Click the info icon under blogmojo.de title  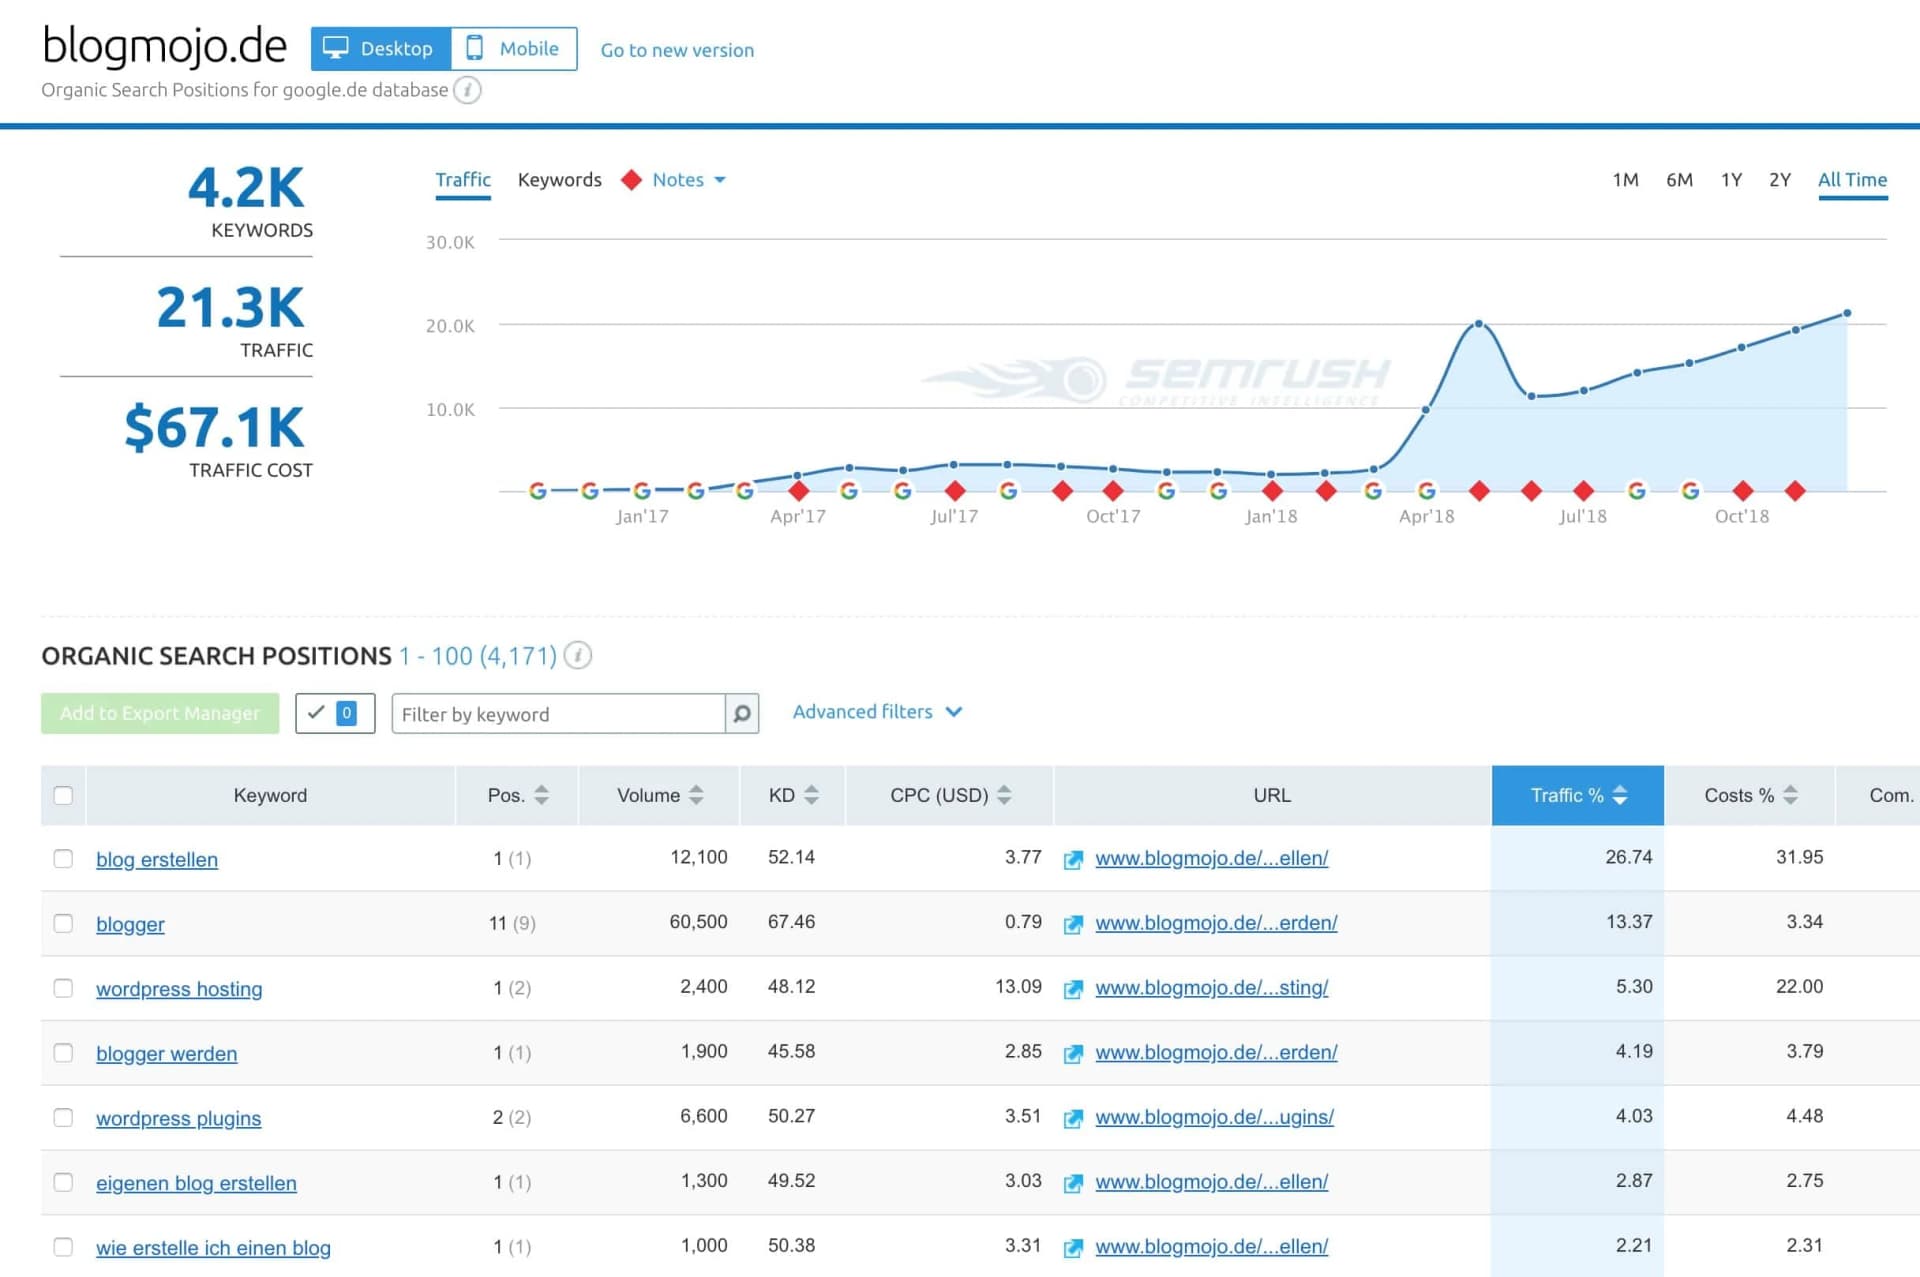(x=466, y=90)
